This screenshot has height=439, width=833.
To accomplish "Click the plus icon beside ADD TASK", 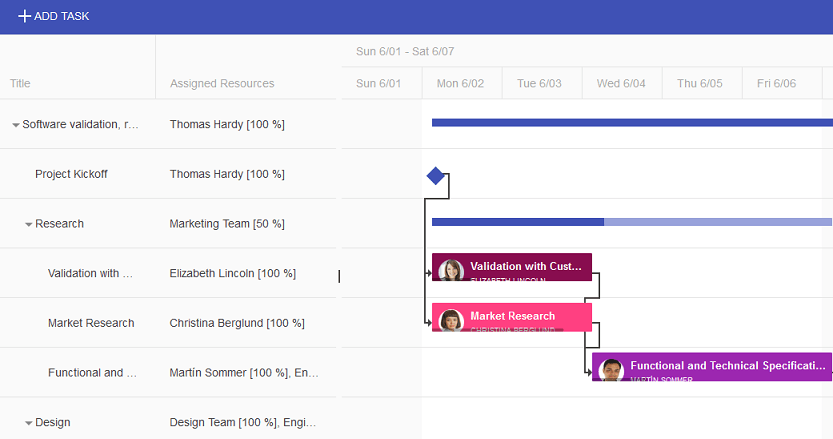I will (x=24, y=16).
